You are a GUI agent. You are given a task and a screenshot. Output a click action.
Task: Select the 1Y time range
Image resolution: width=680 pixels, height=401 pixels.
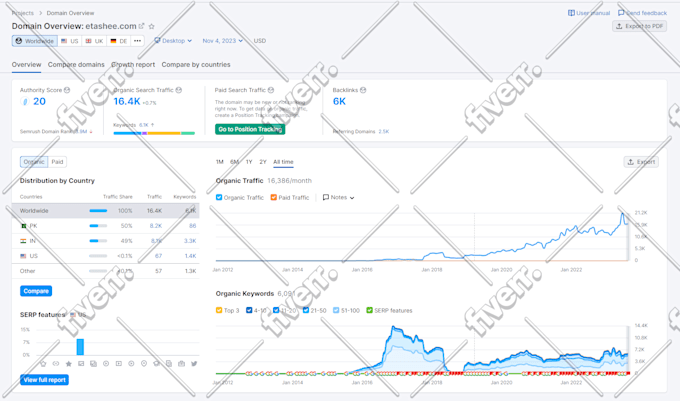(x=249, y=162)
